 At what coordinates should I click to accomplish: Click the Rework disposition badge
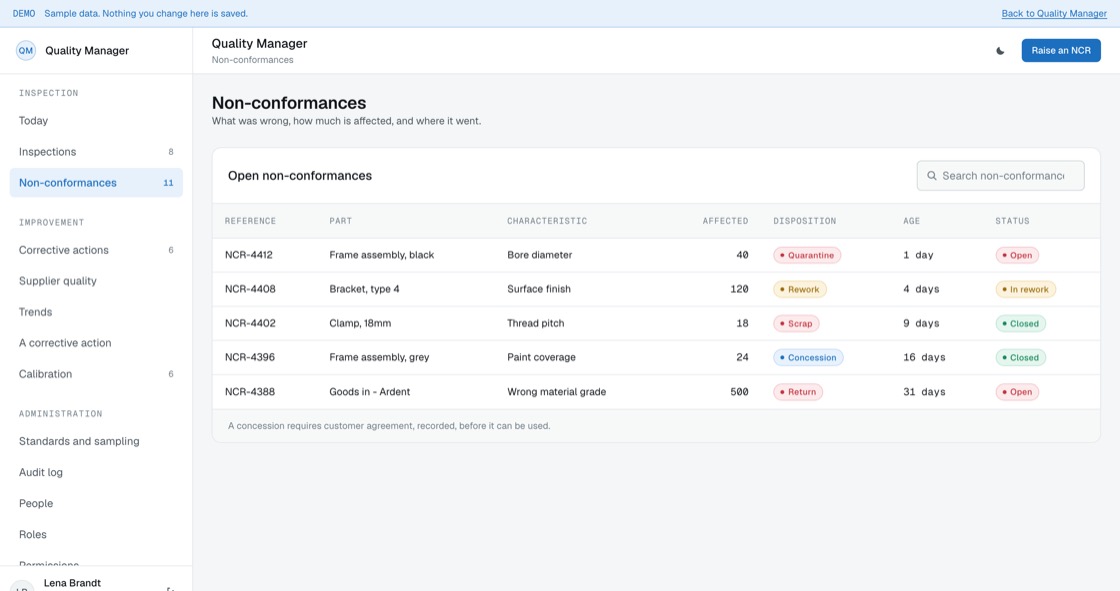click(x=799, y=289)
